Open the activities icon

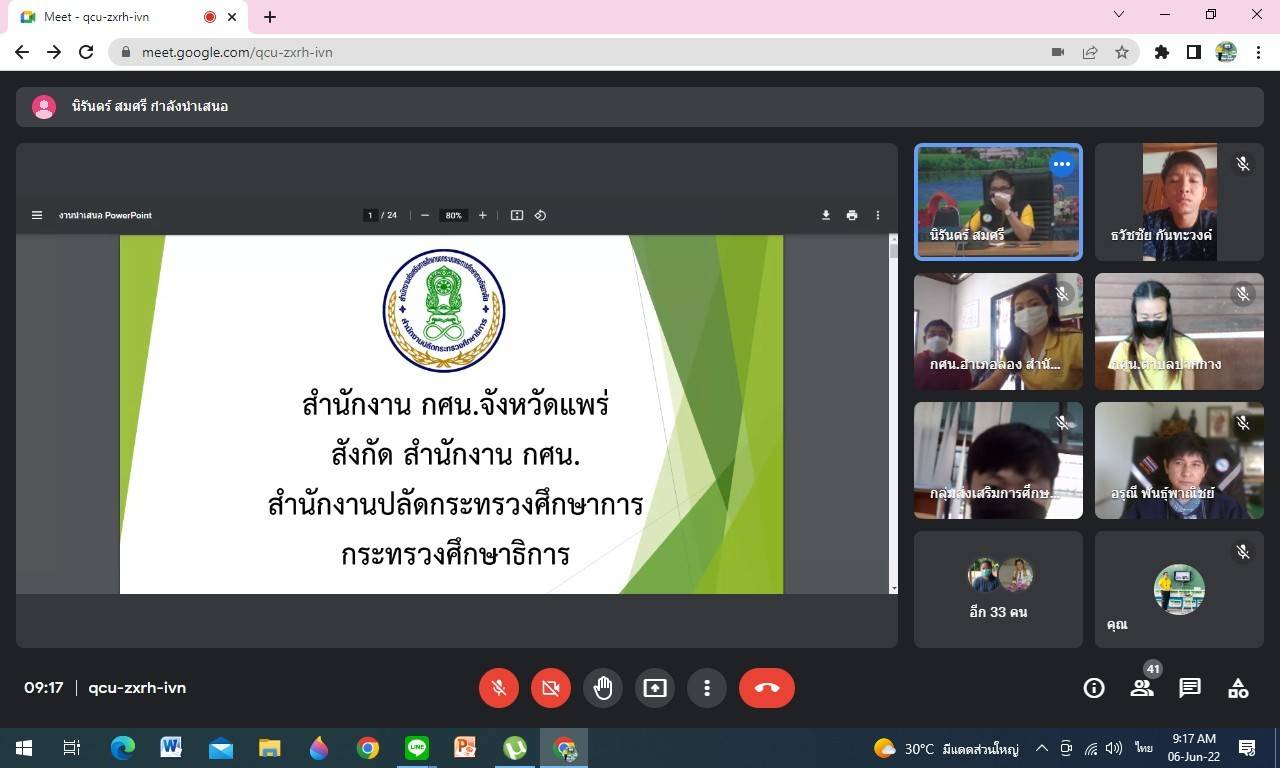1238,688
